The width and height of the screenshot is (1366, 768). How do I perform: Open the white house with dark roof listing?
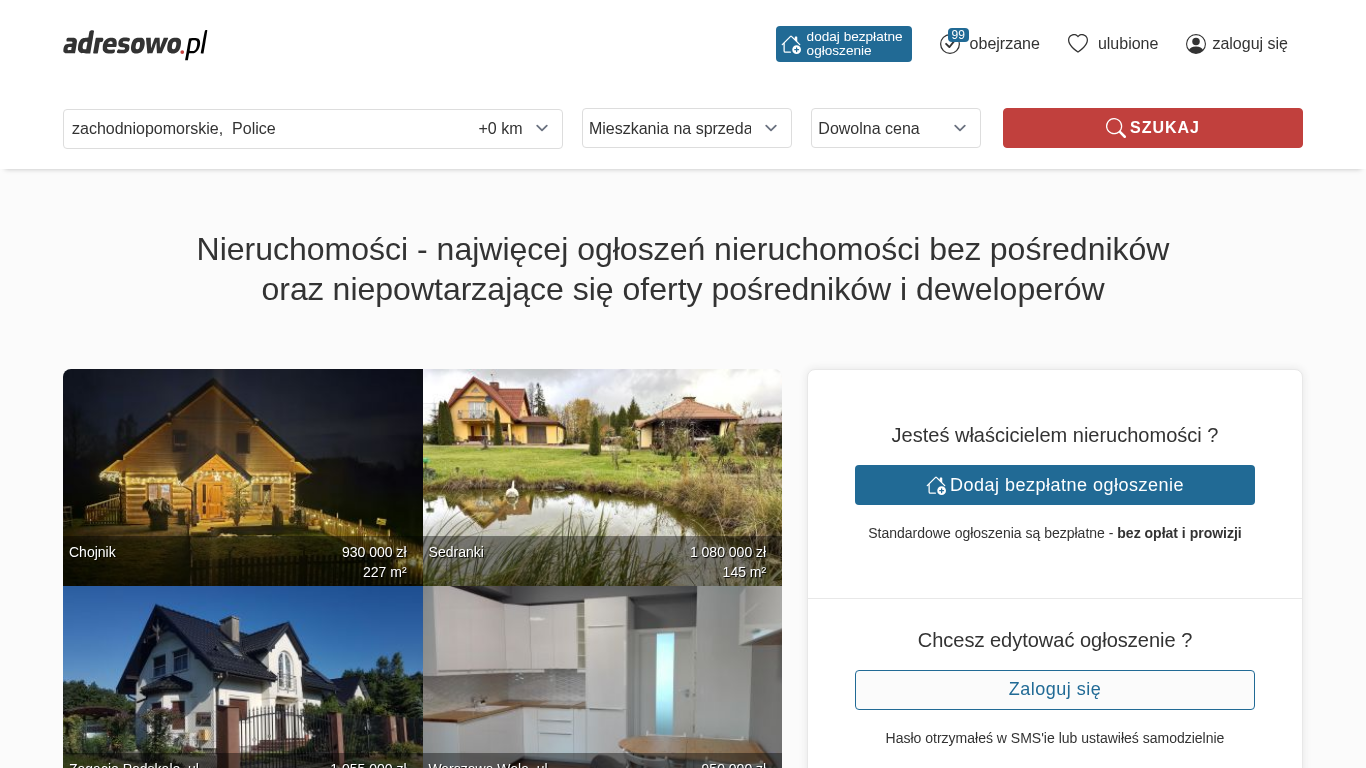point(242,680)
